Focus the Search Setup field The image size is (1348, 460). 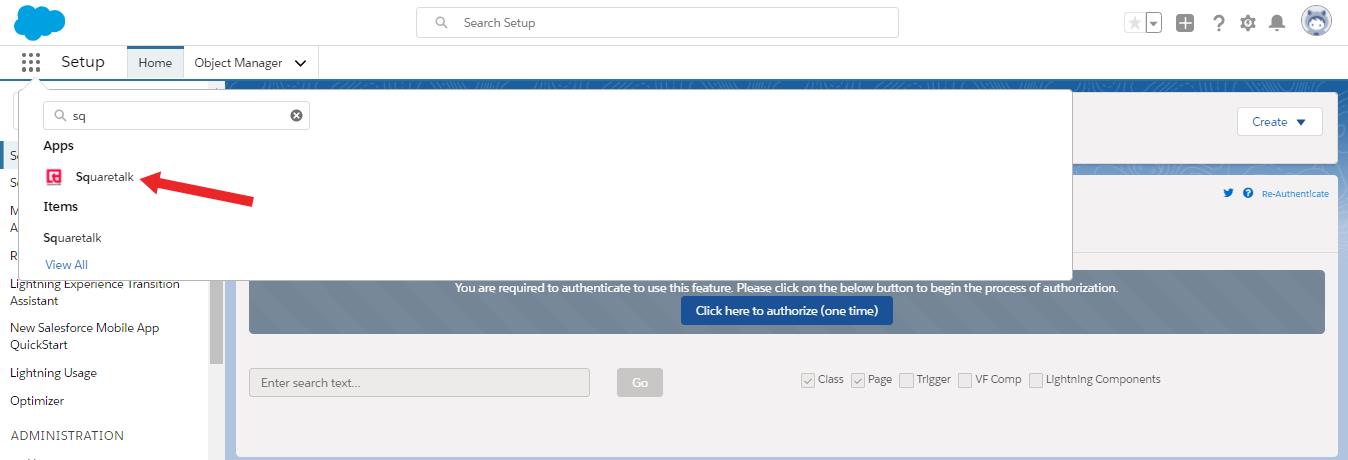coord(657,23)
